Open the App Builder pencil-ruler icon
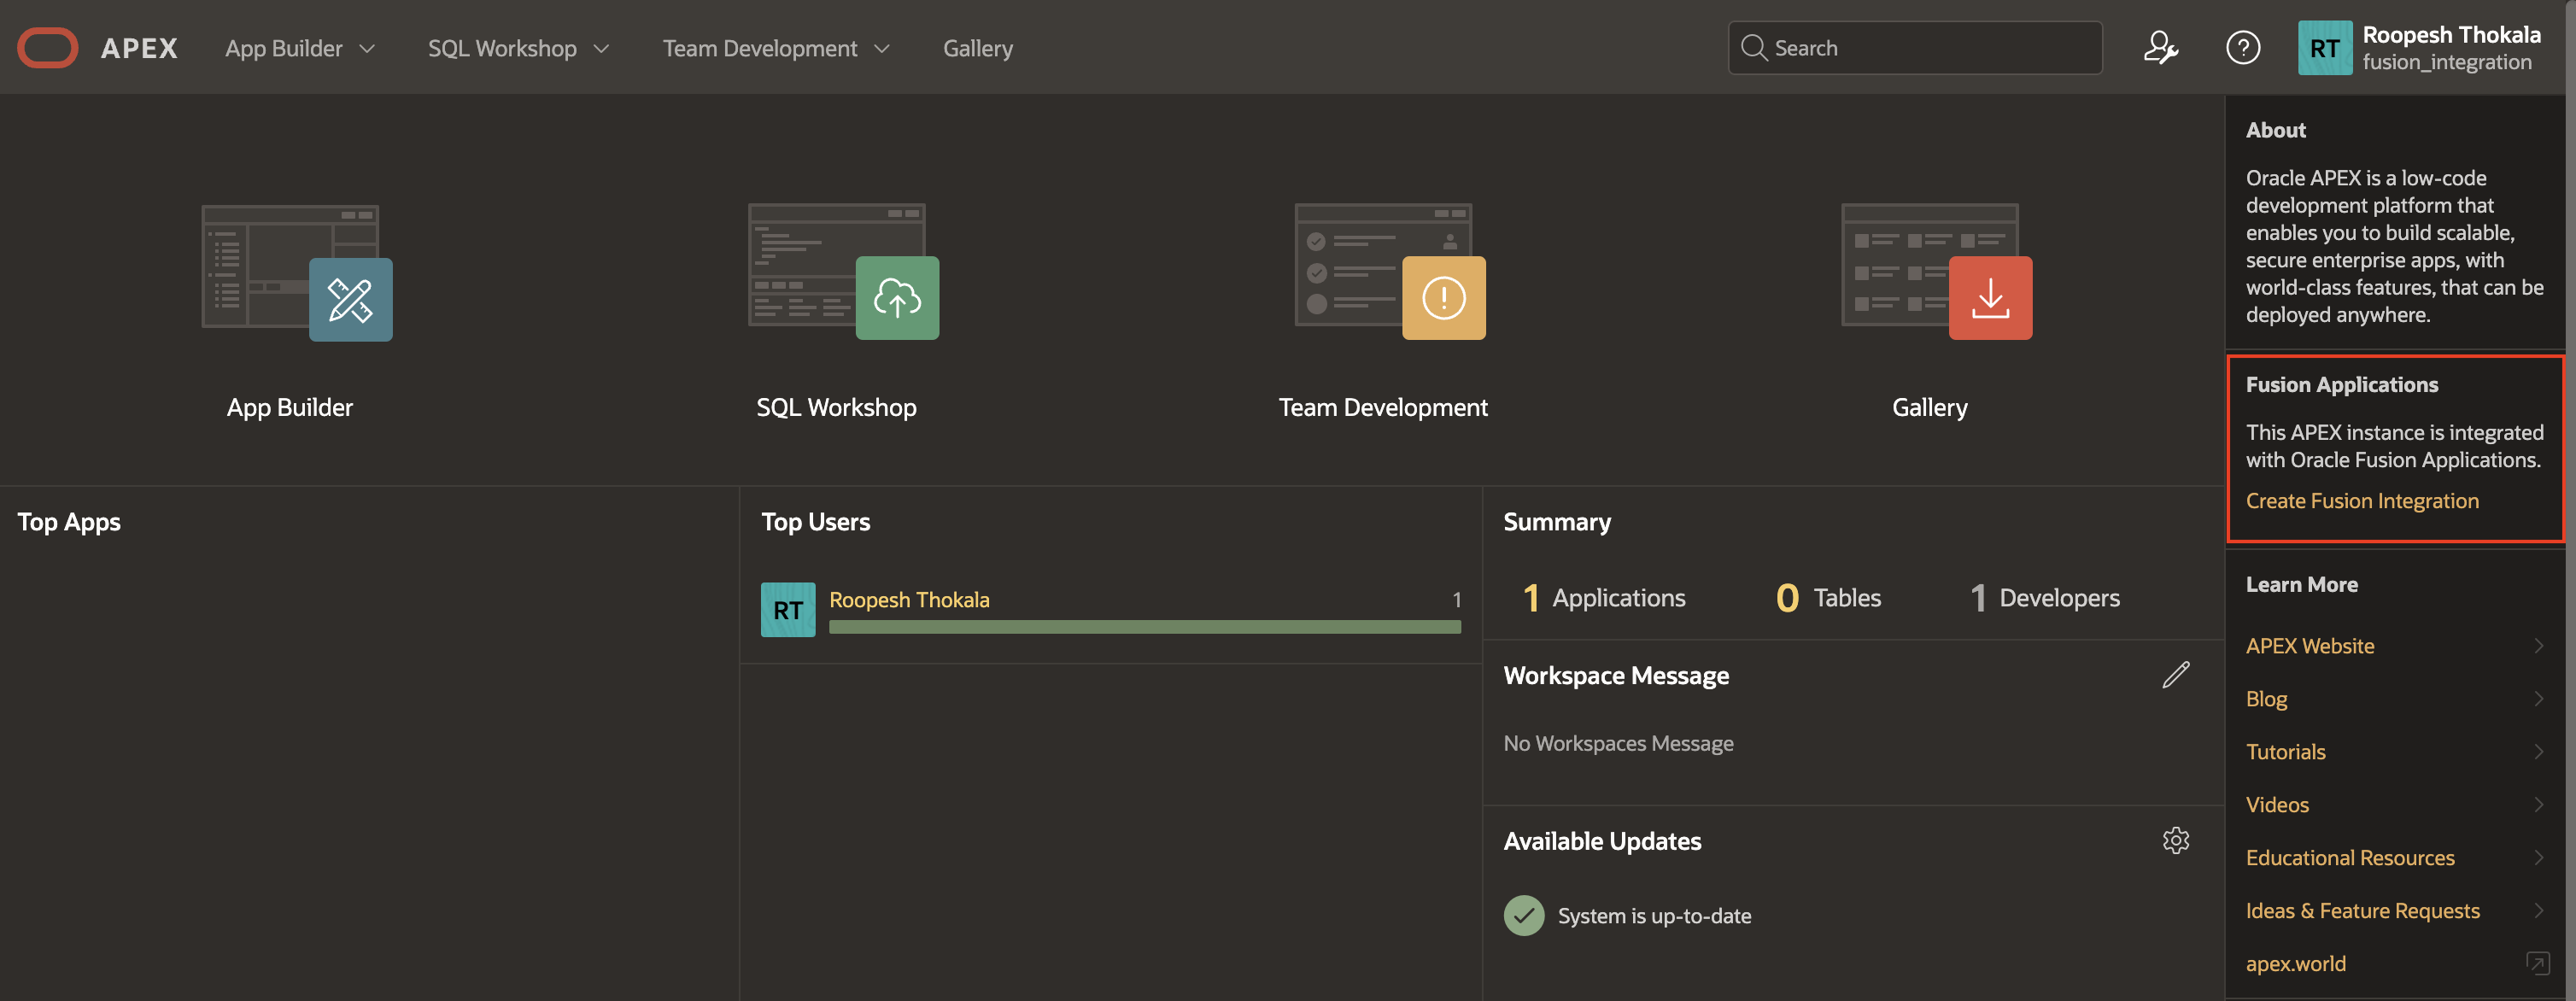The image size is (2576, 1001). click(x=350, y=299)
